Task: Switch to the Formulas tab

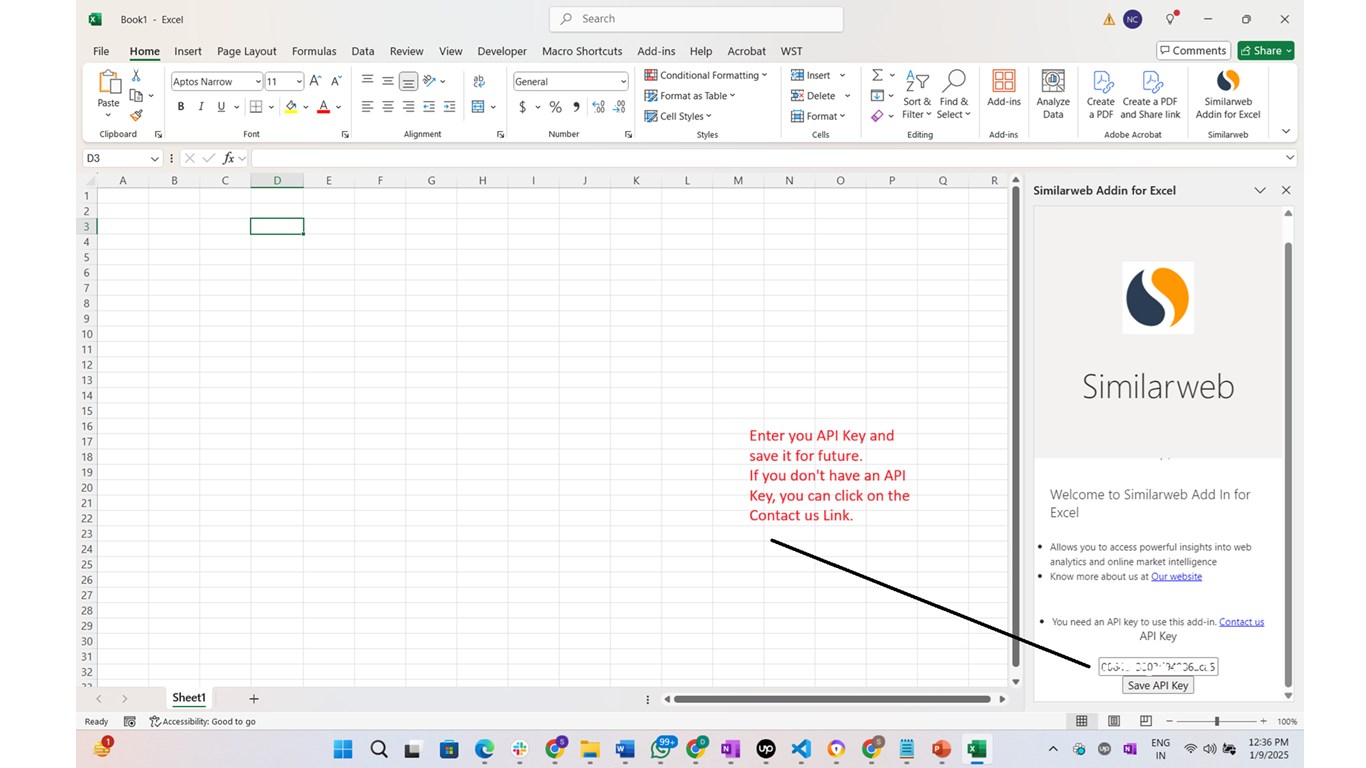Action: pos(314,51)
